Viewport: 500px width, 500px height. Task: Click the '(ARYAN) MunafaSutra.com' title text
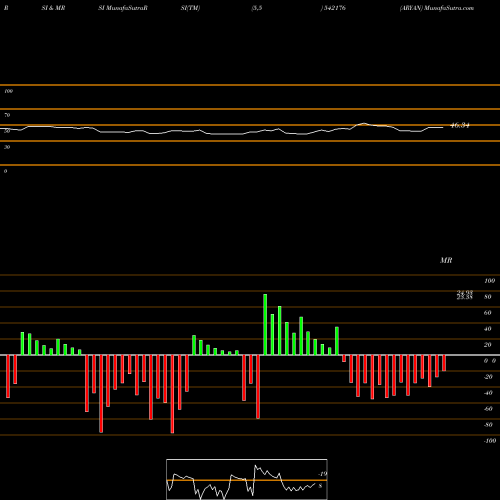click(x=437, y=8)
